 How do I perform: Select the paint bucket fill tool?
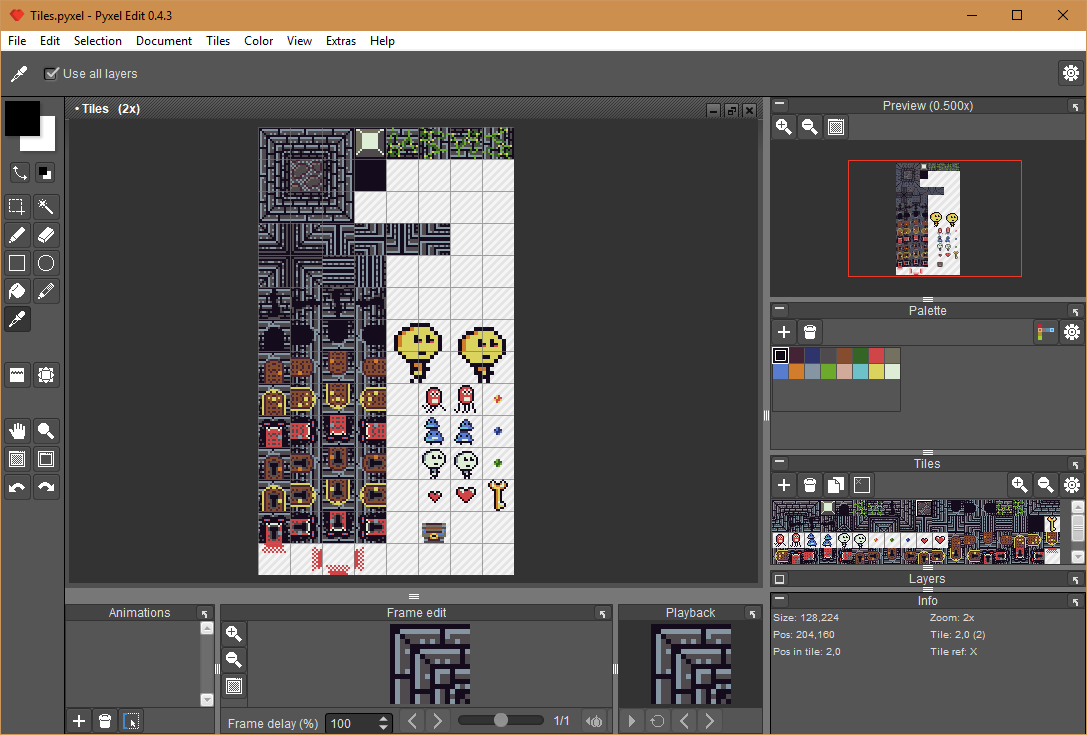click(17, 291)
